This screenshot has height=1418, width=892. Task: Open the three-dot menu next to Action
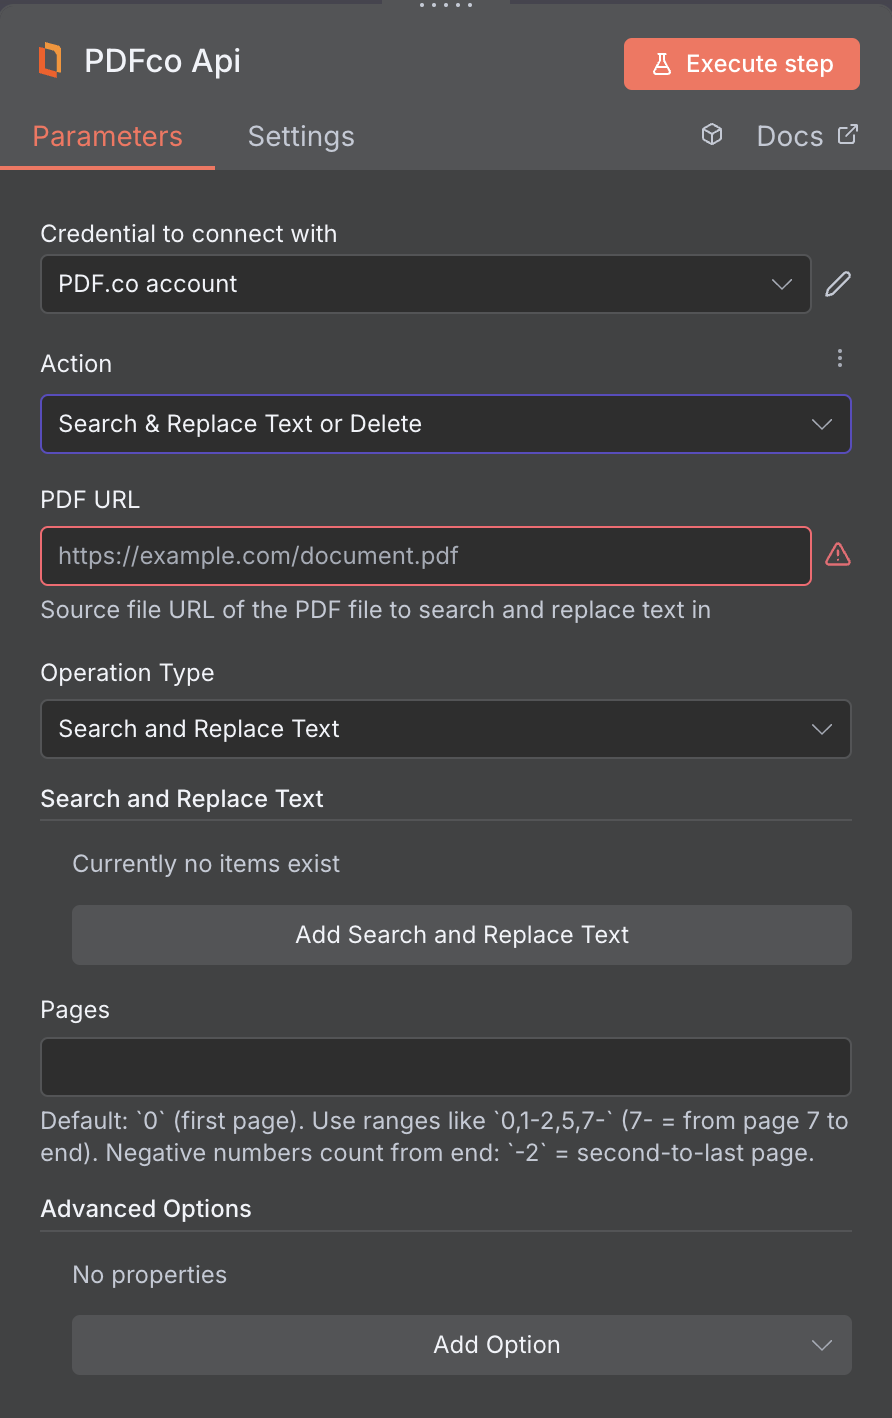coord(840,357)
